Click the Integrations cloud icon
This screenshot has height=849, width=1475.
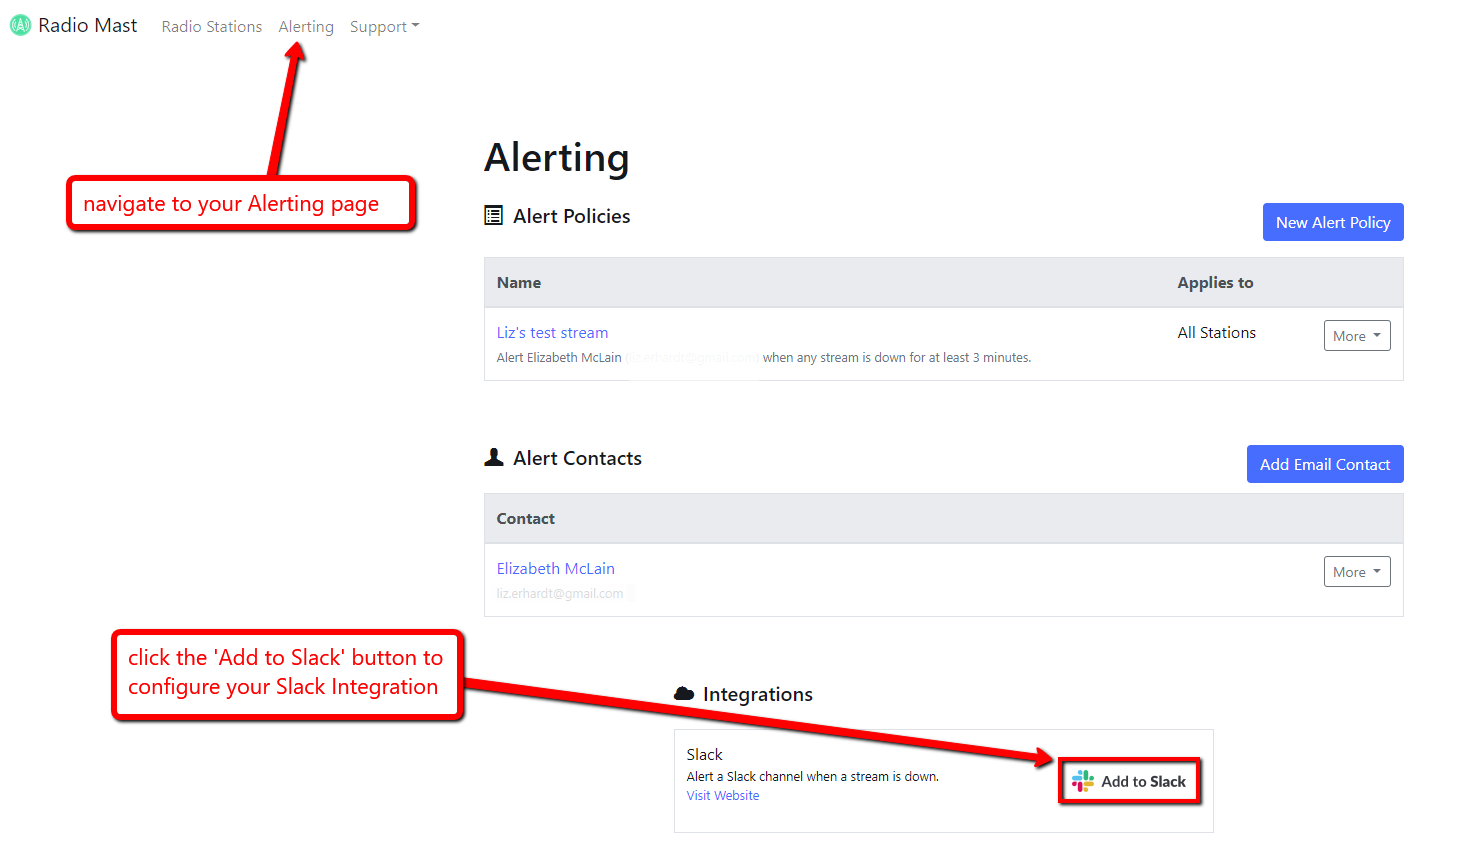point(684,693)
